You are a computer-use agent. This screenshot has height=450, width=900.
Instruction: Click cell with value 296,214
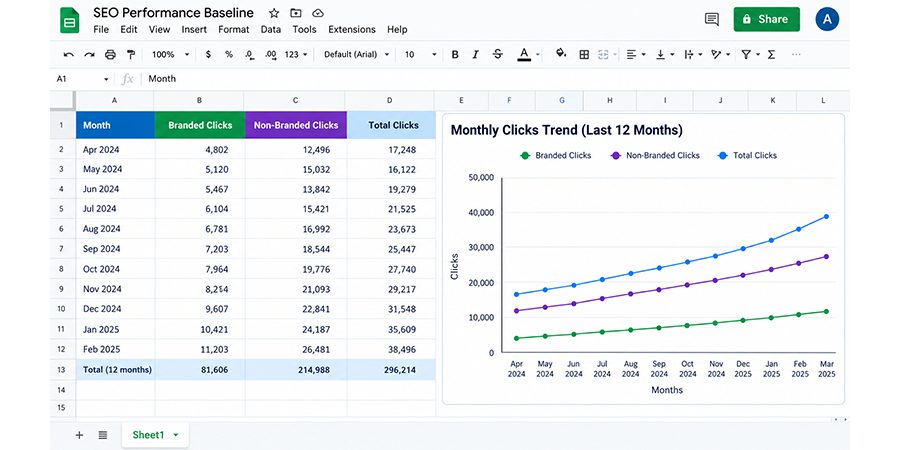pyautogui.click(x=391, y=370)
